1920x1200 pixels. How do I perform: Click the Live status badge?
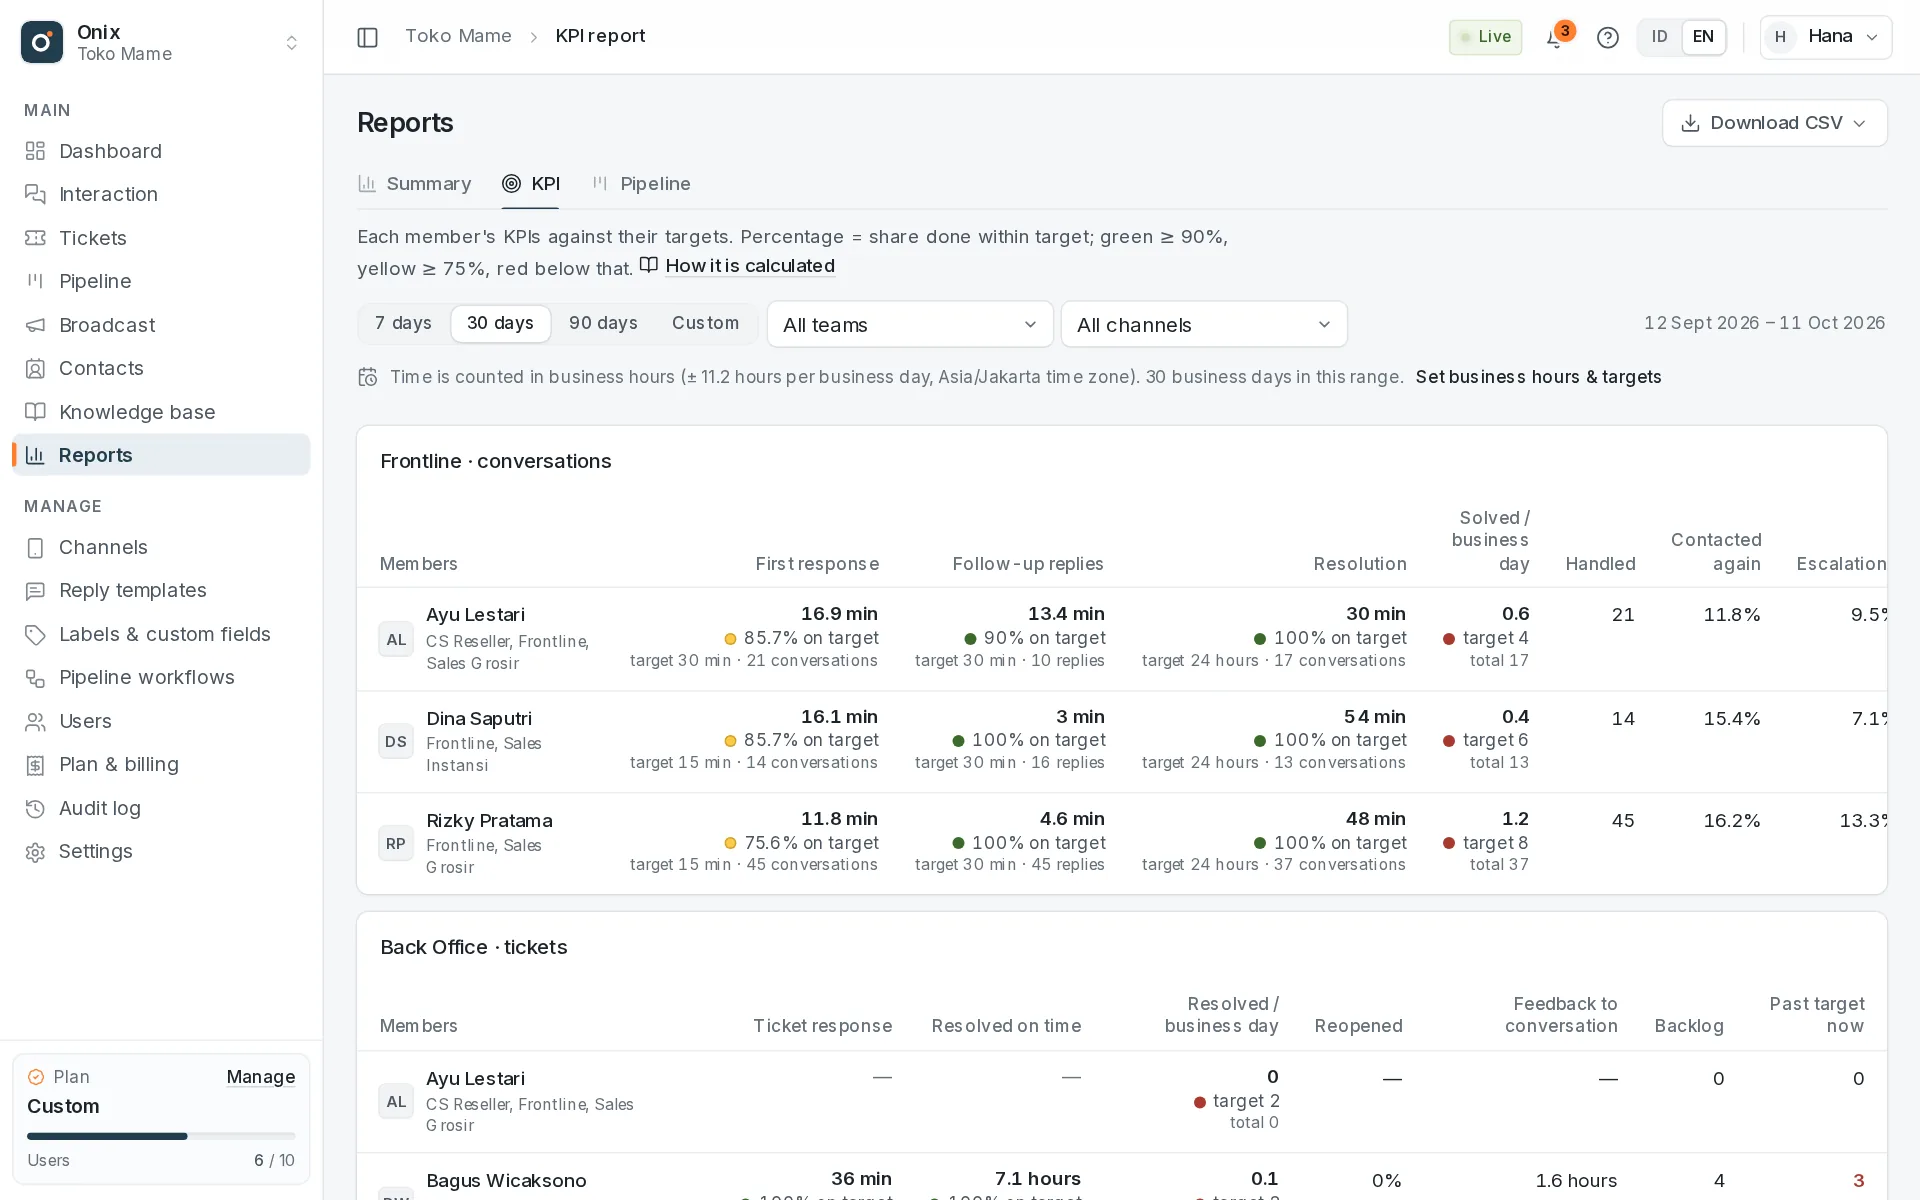(x=1485, y=37)
